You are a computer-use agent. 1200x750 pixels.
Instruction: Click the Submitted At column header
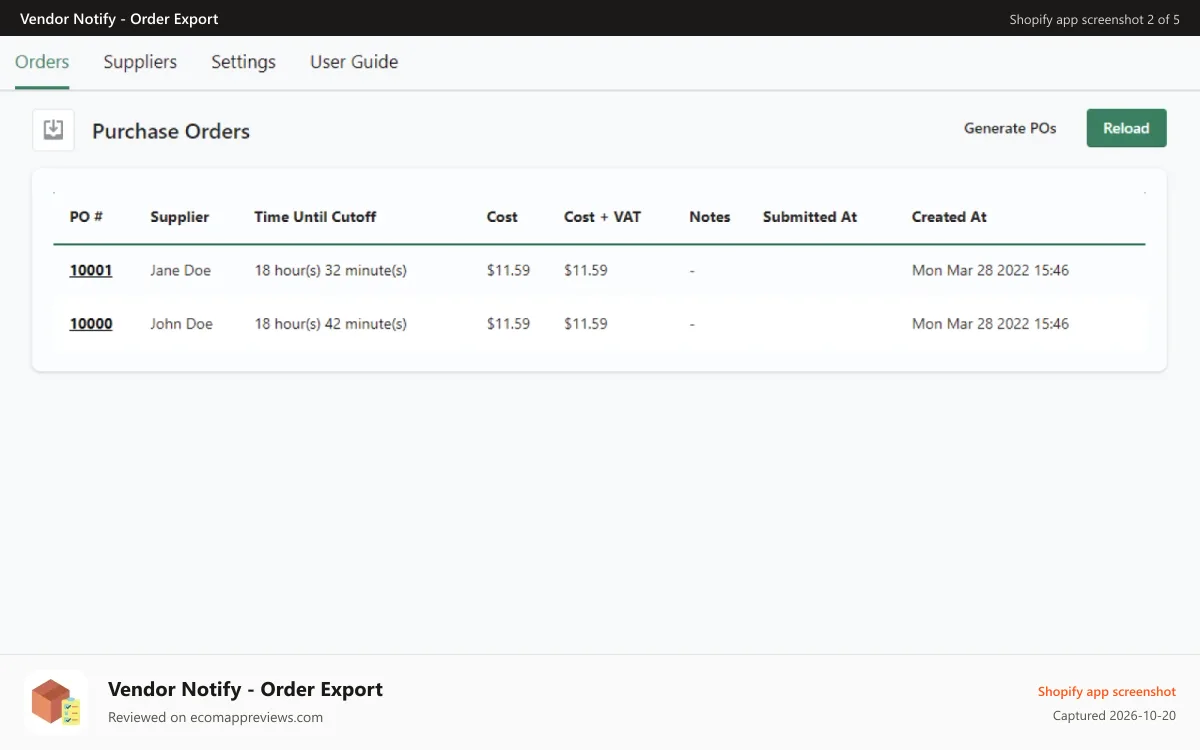[x=810, y=217]
